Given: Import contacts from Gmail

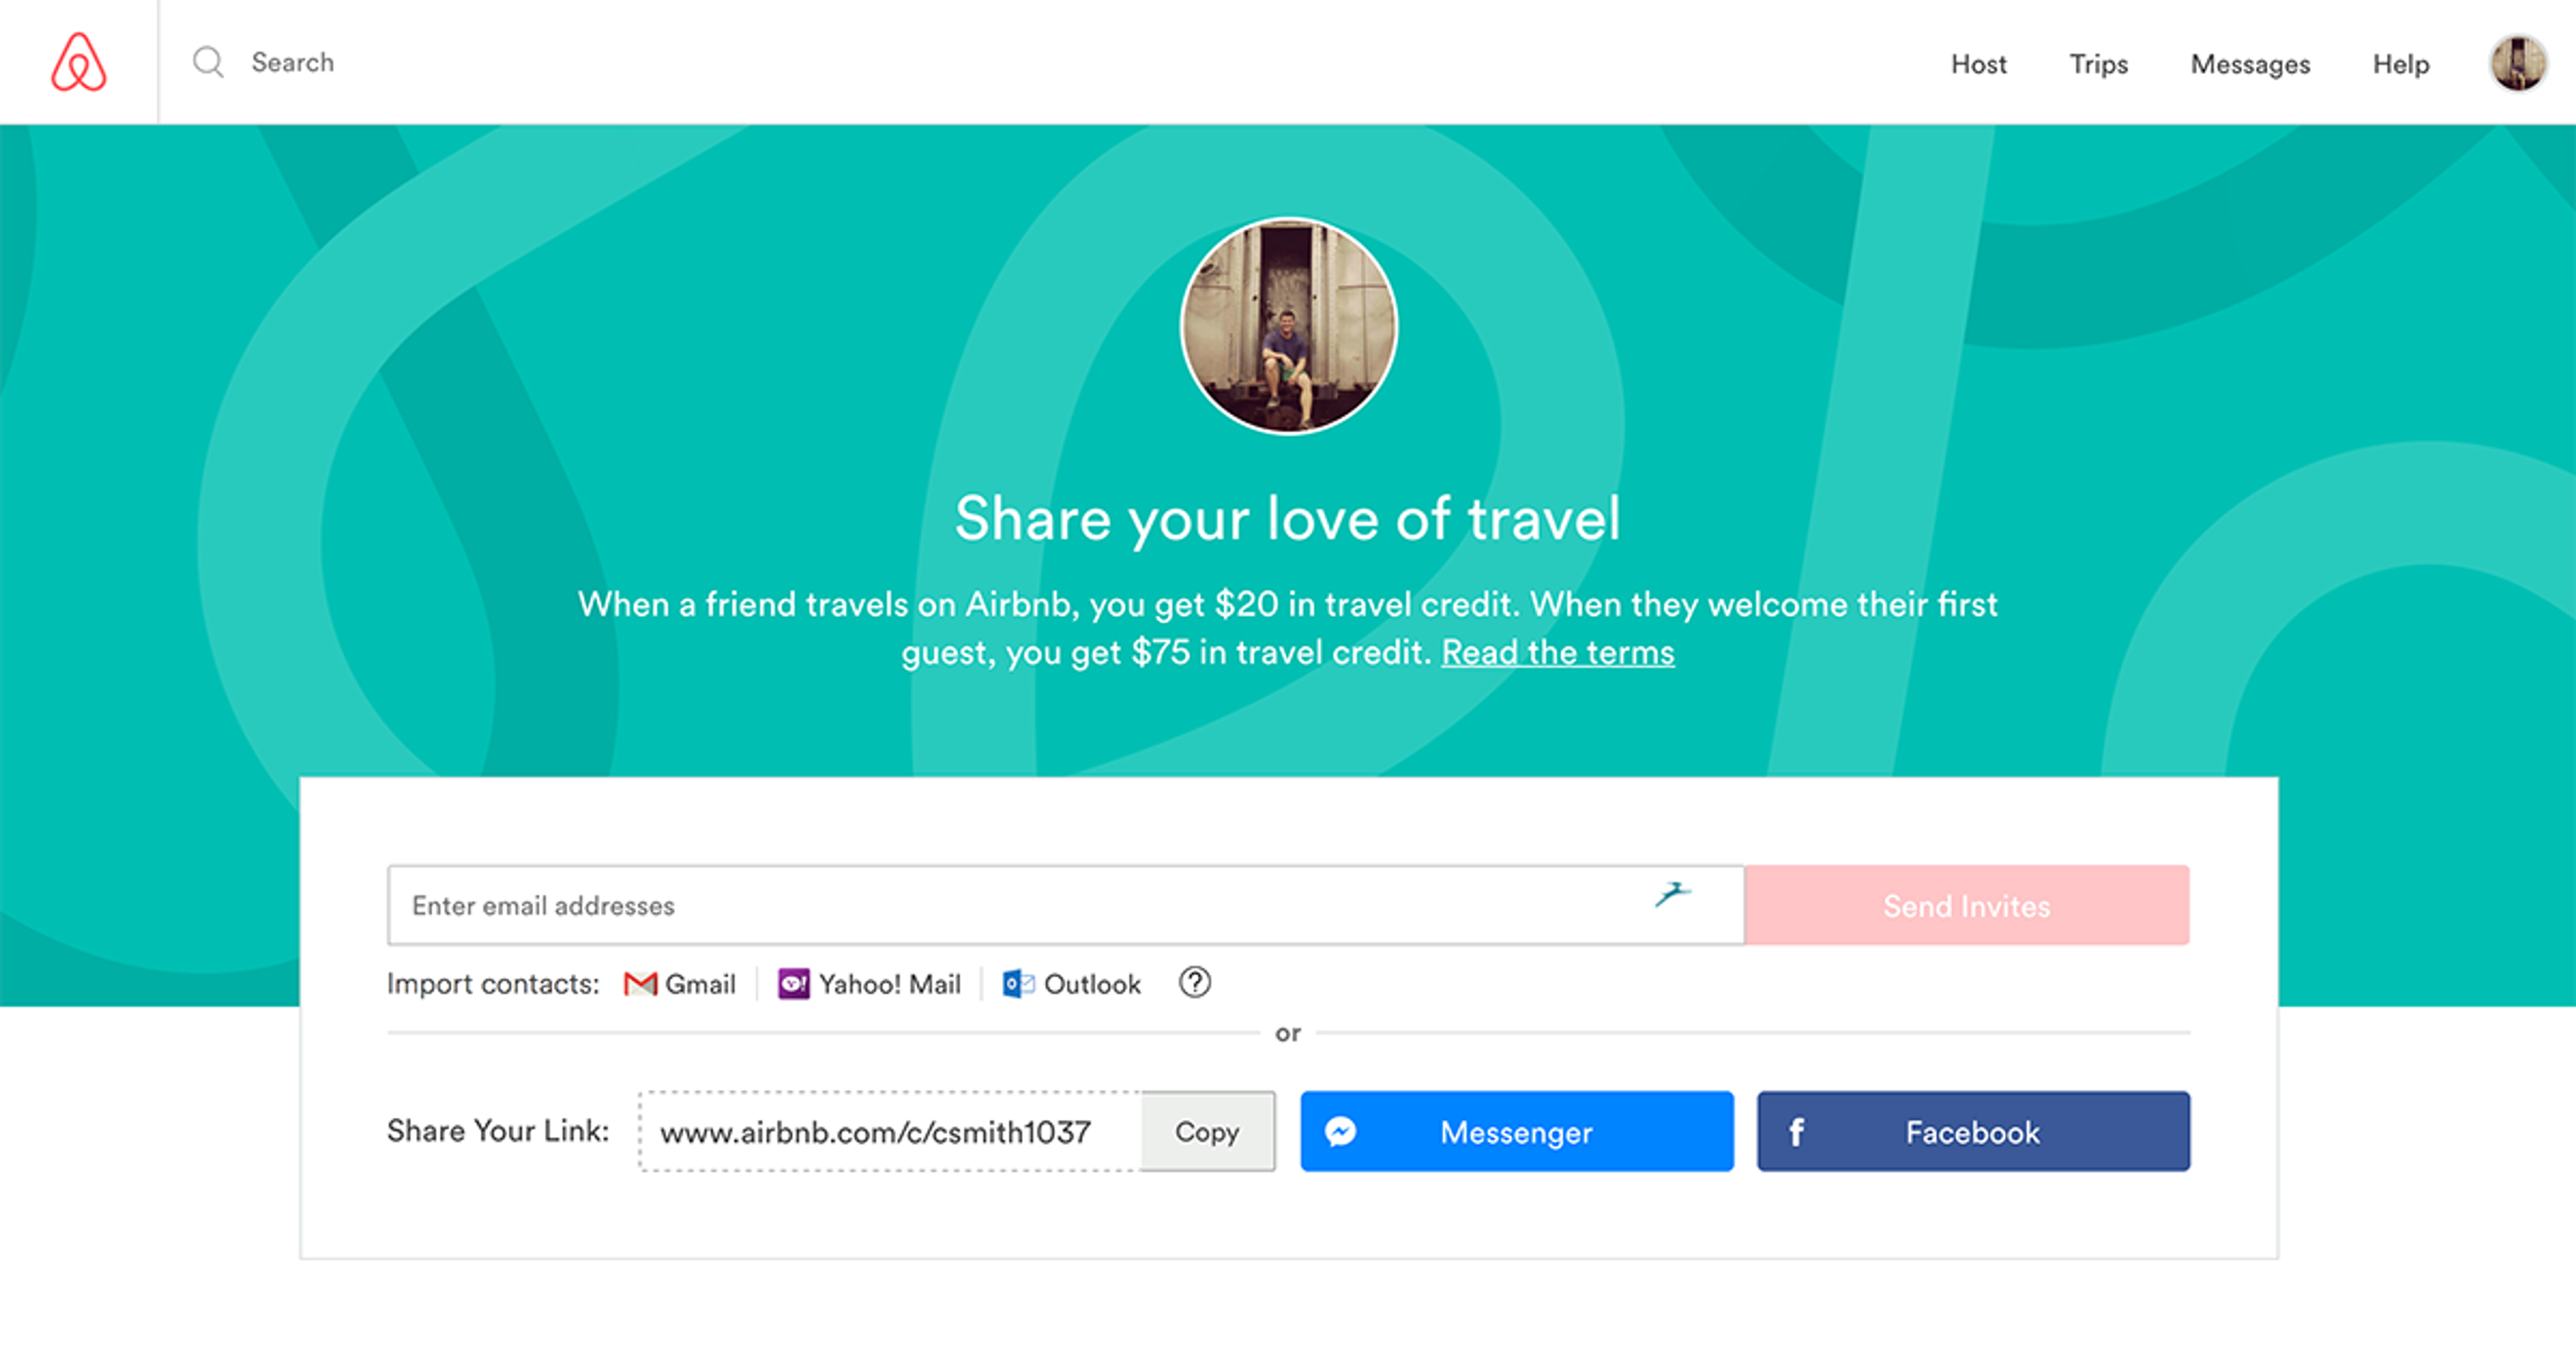Looking at the screenshot, I should coord(679,984).
